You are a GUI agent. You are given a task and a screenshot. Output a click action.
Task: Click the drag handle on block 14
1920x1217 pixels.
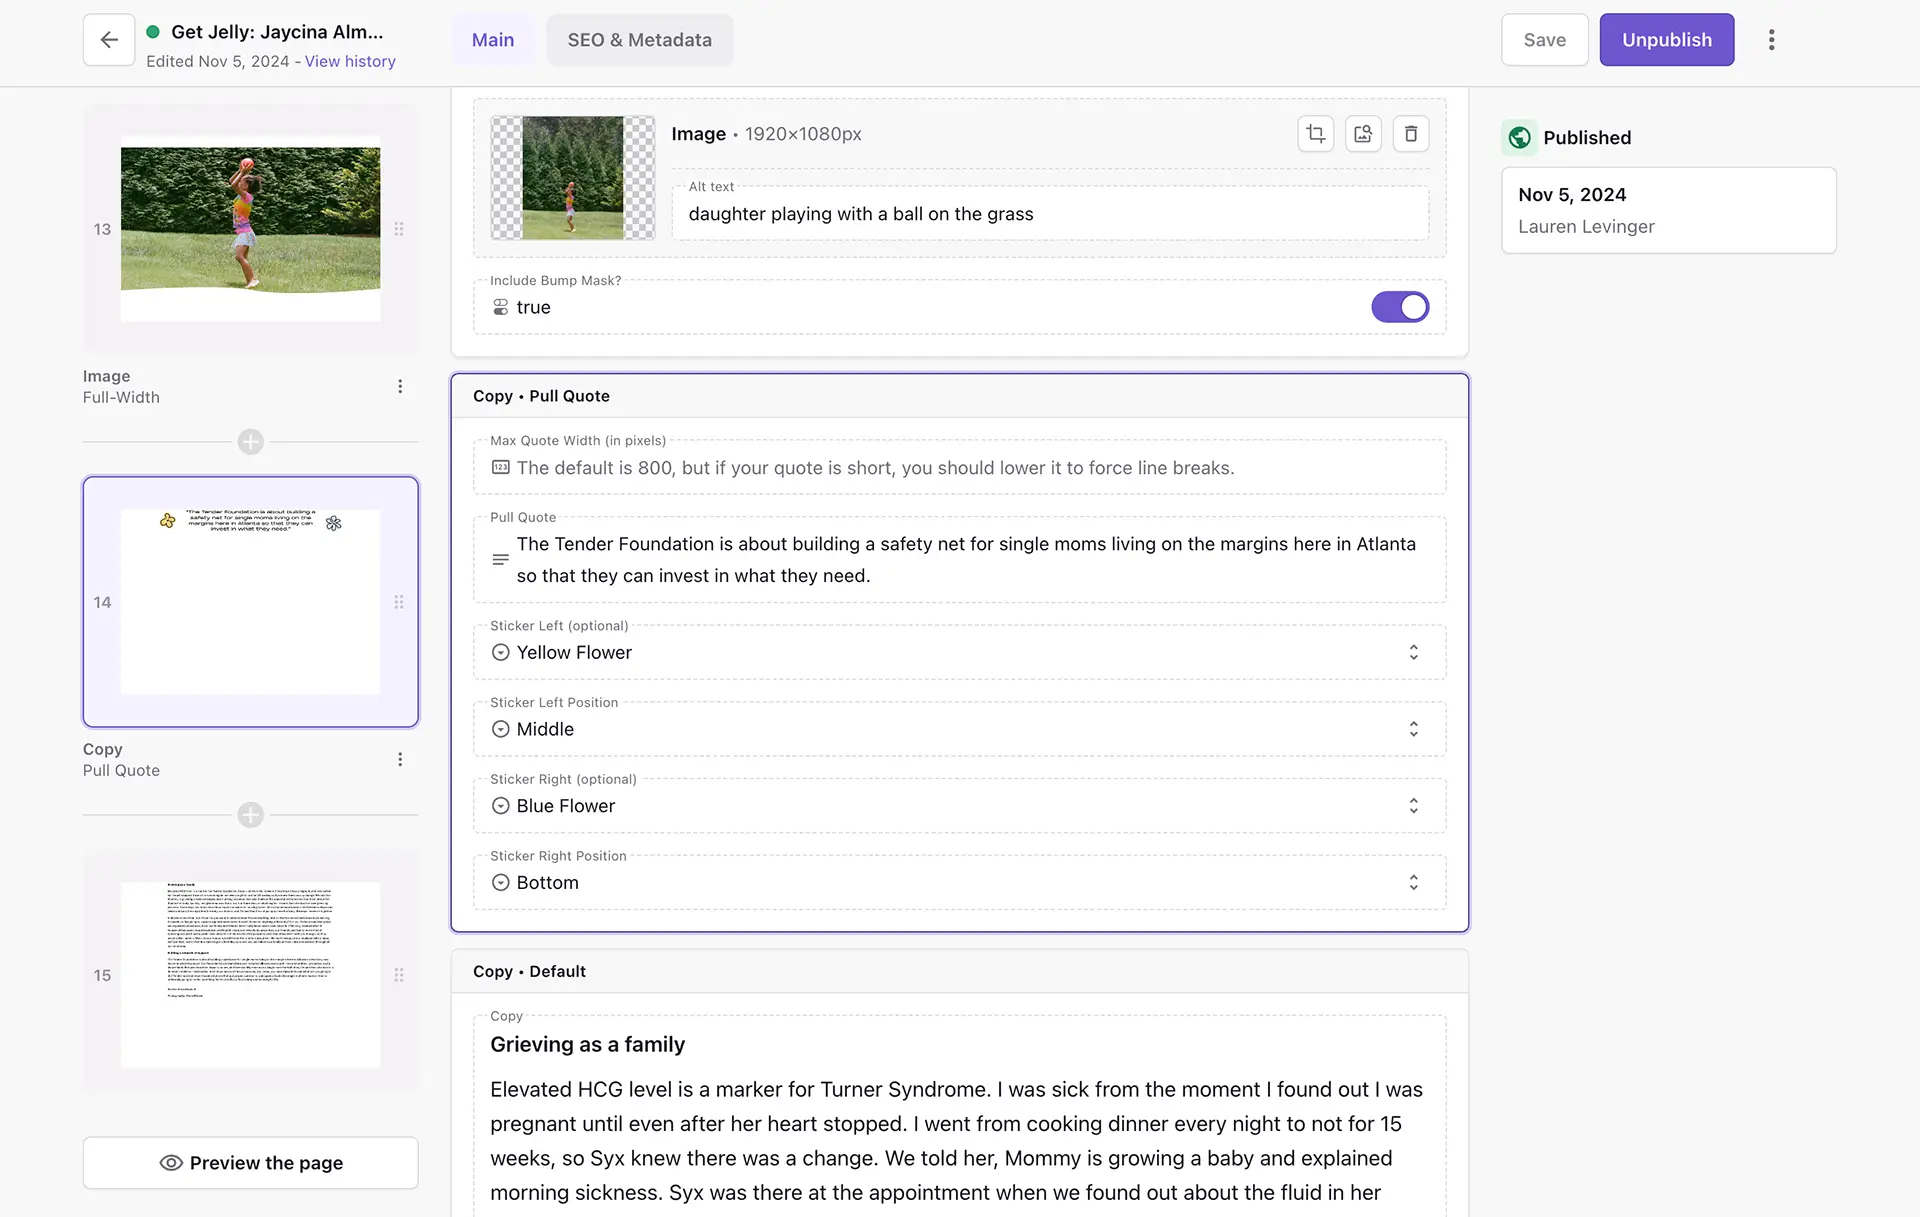click(x=399, y=602)
